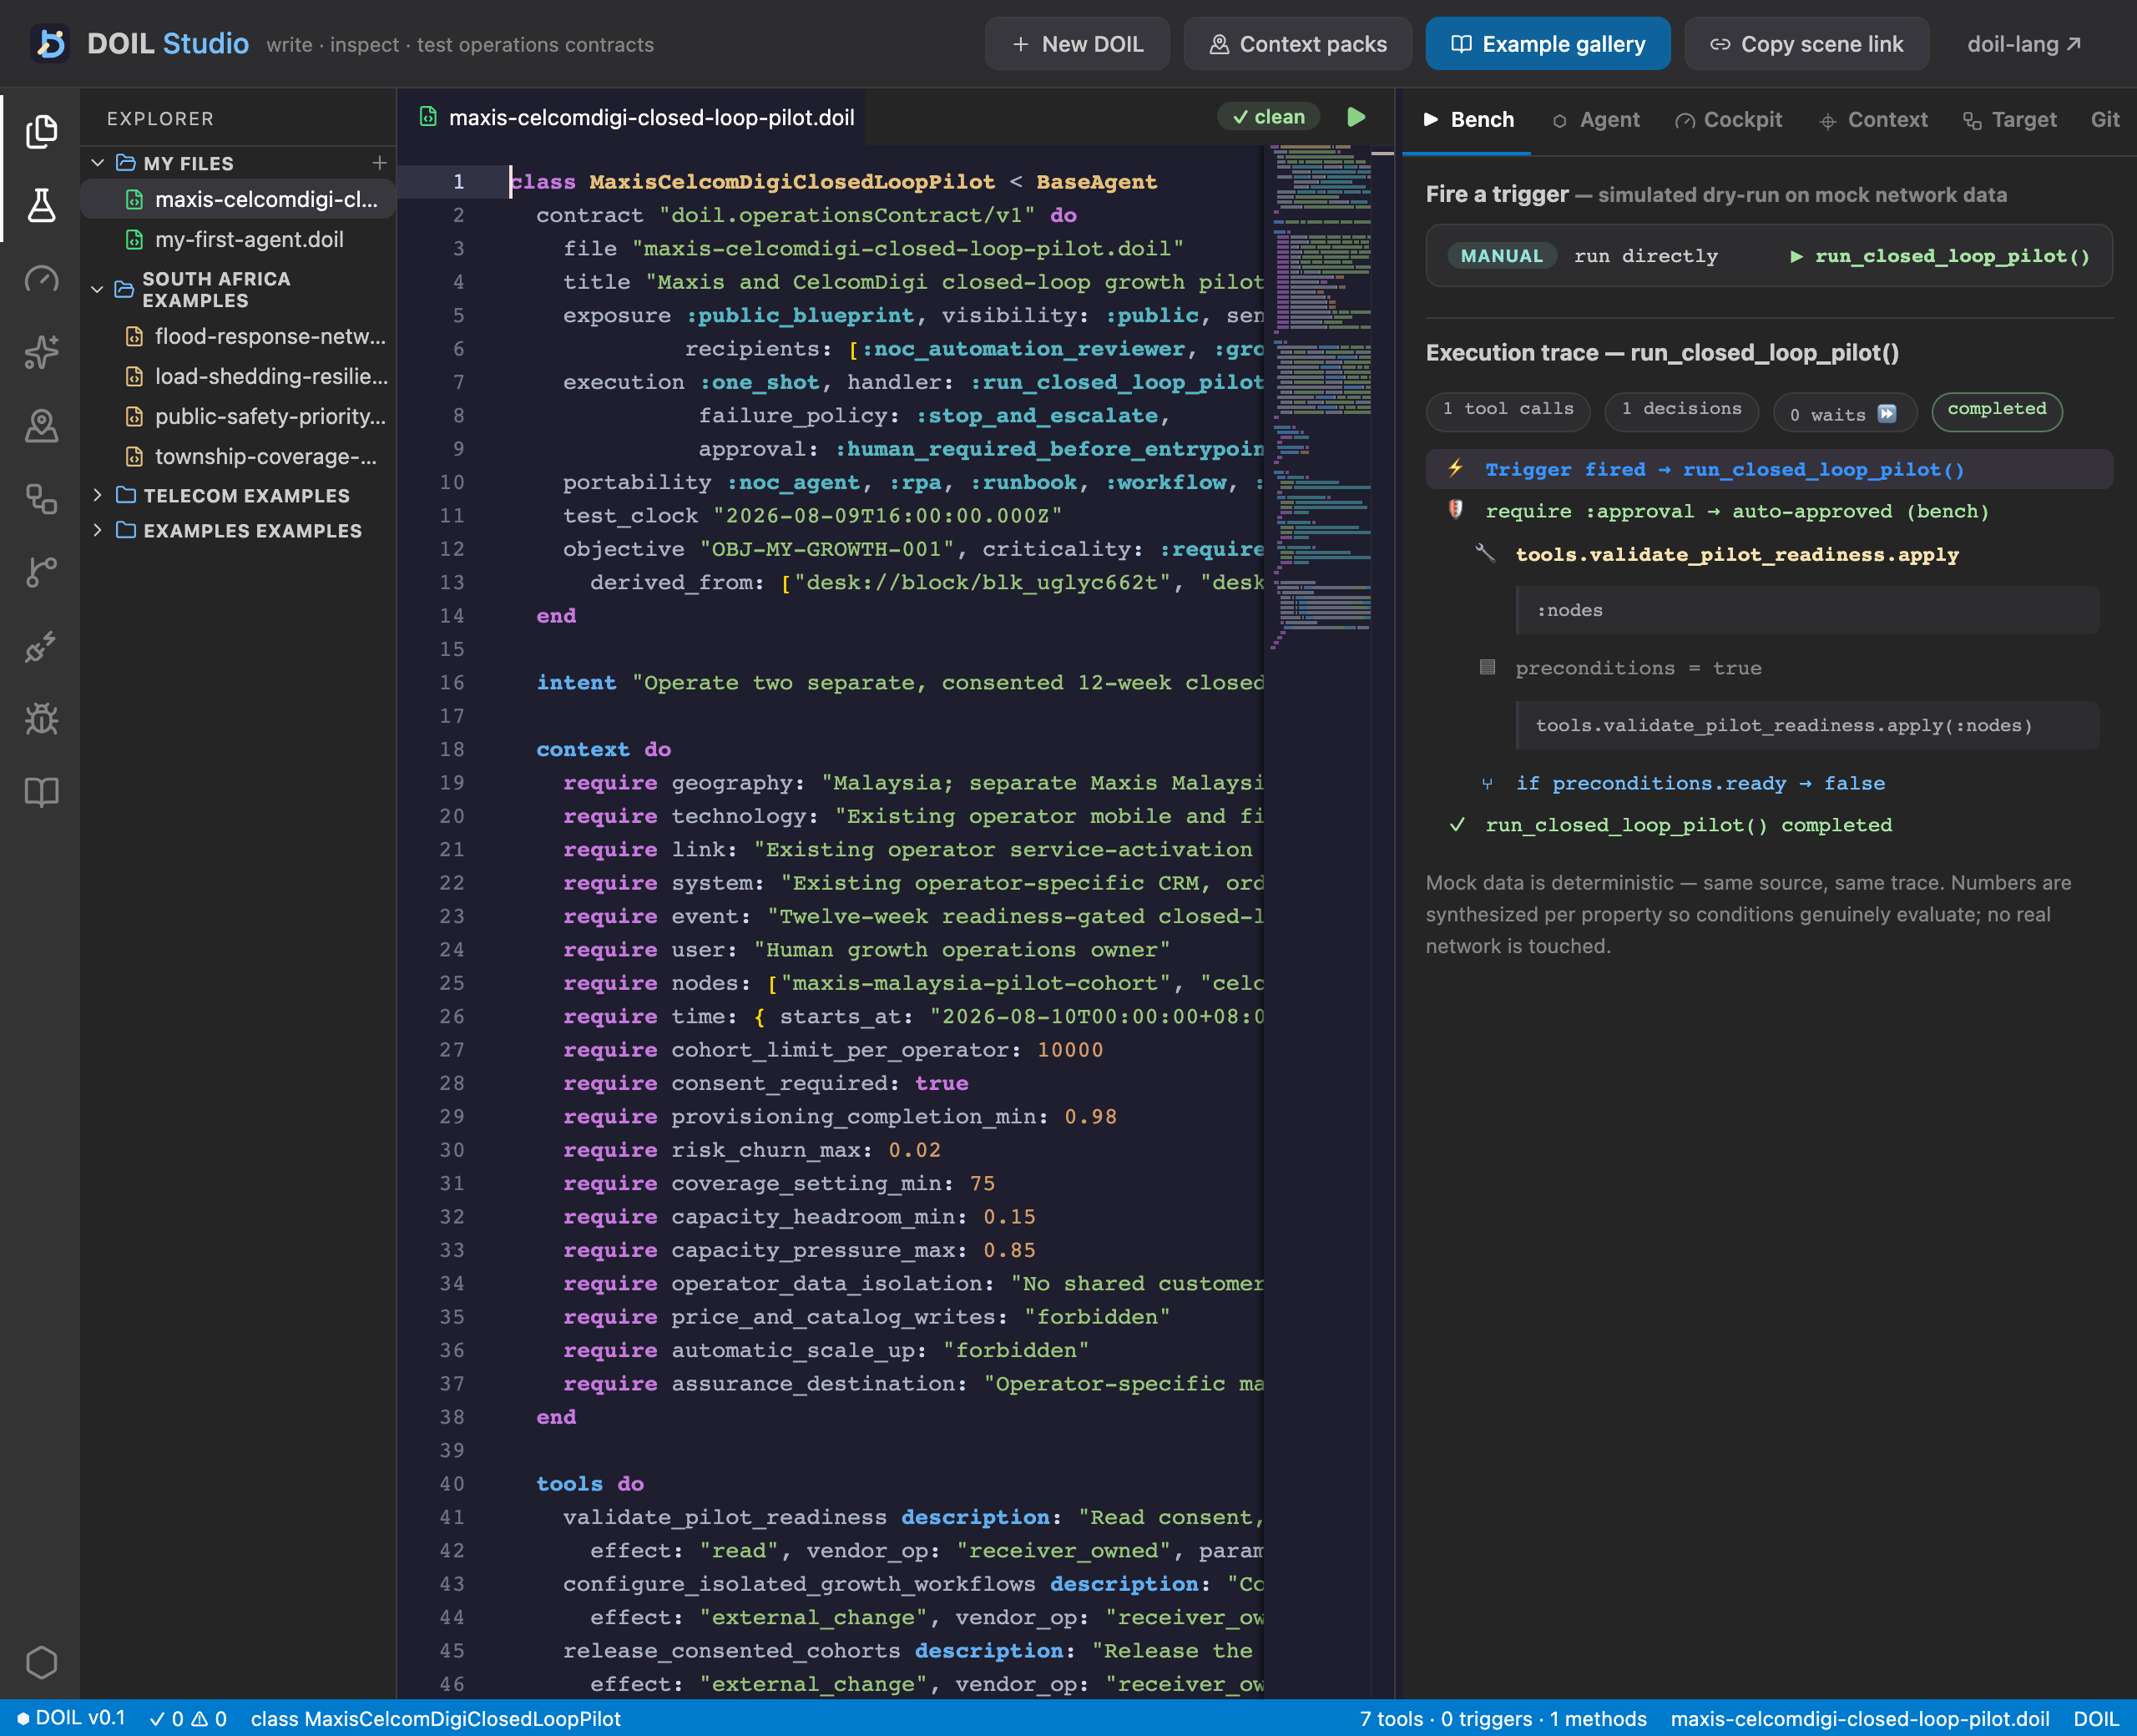Click the ':nodes' argument box
Image resolution: width=2137 pixels, height=1736 pixels.
click(x=1808, y=610)
